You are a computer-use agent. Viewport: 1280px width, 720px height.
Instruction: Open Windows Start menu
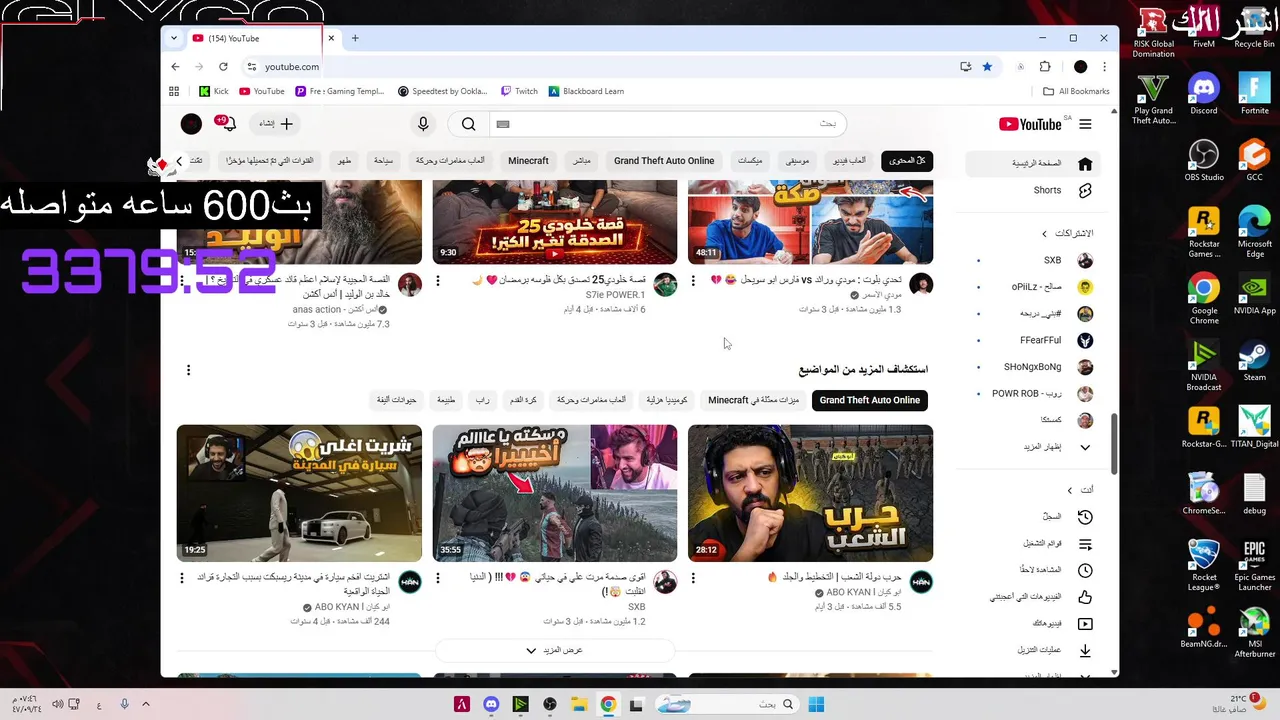pyautogui.click(x=816, y=704)
